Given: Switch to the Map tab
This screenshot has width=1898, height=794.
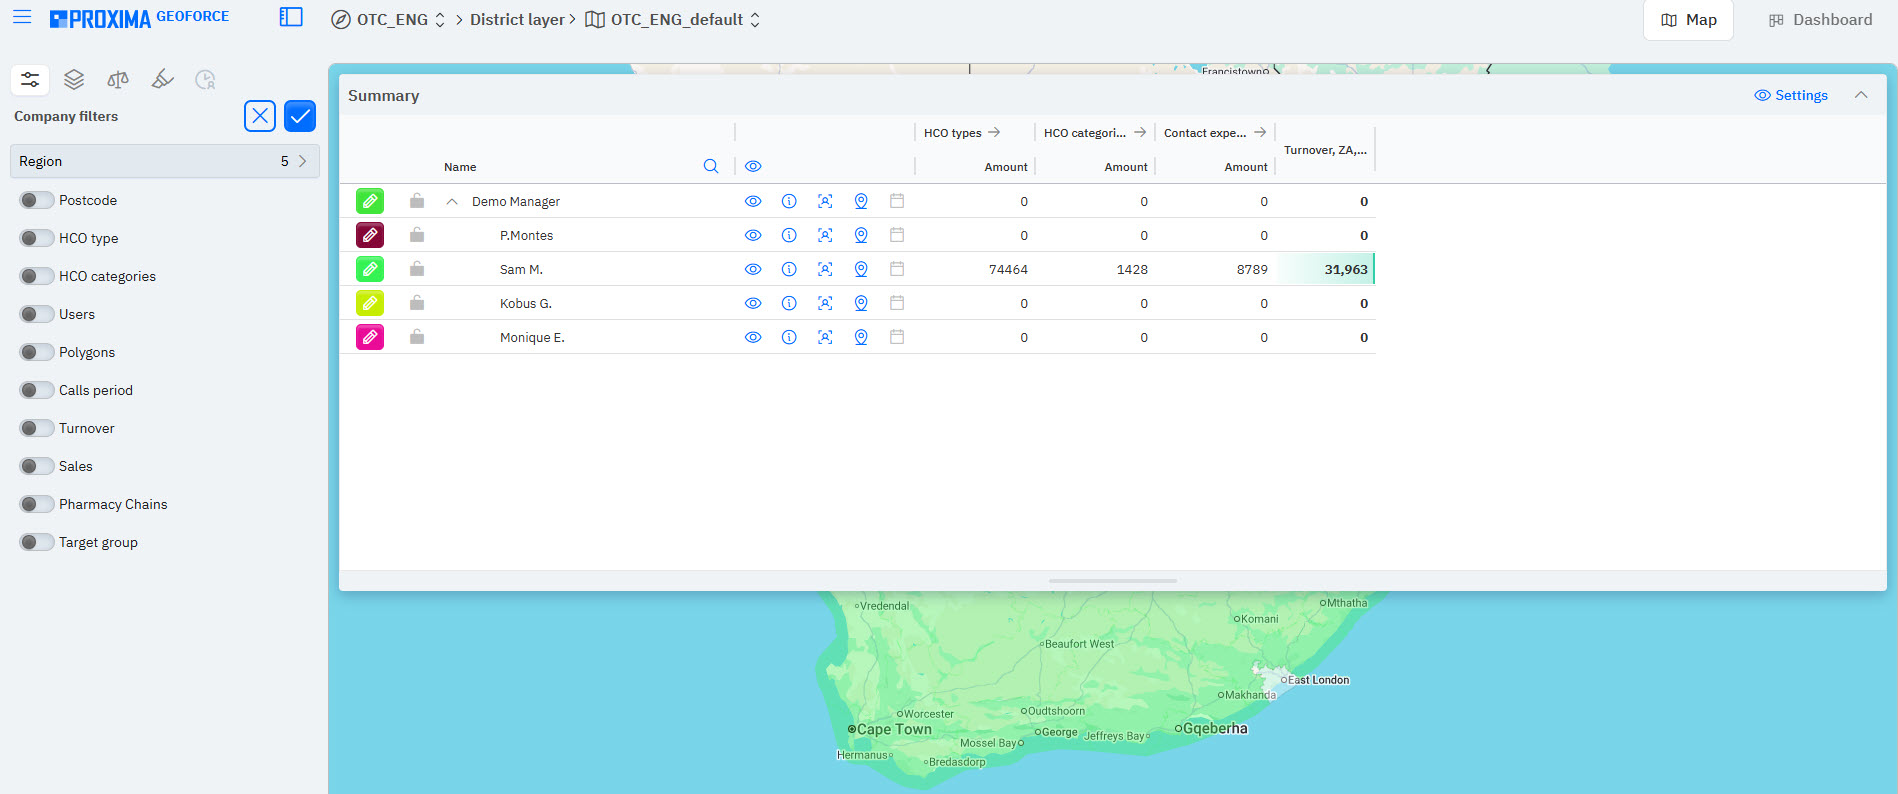Looking at the screenshot, I should pos(1688,20).
